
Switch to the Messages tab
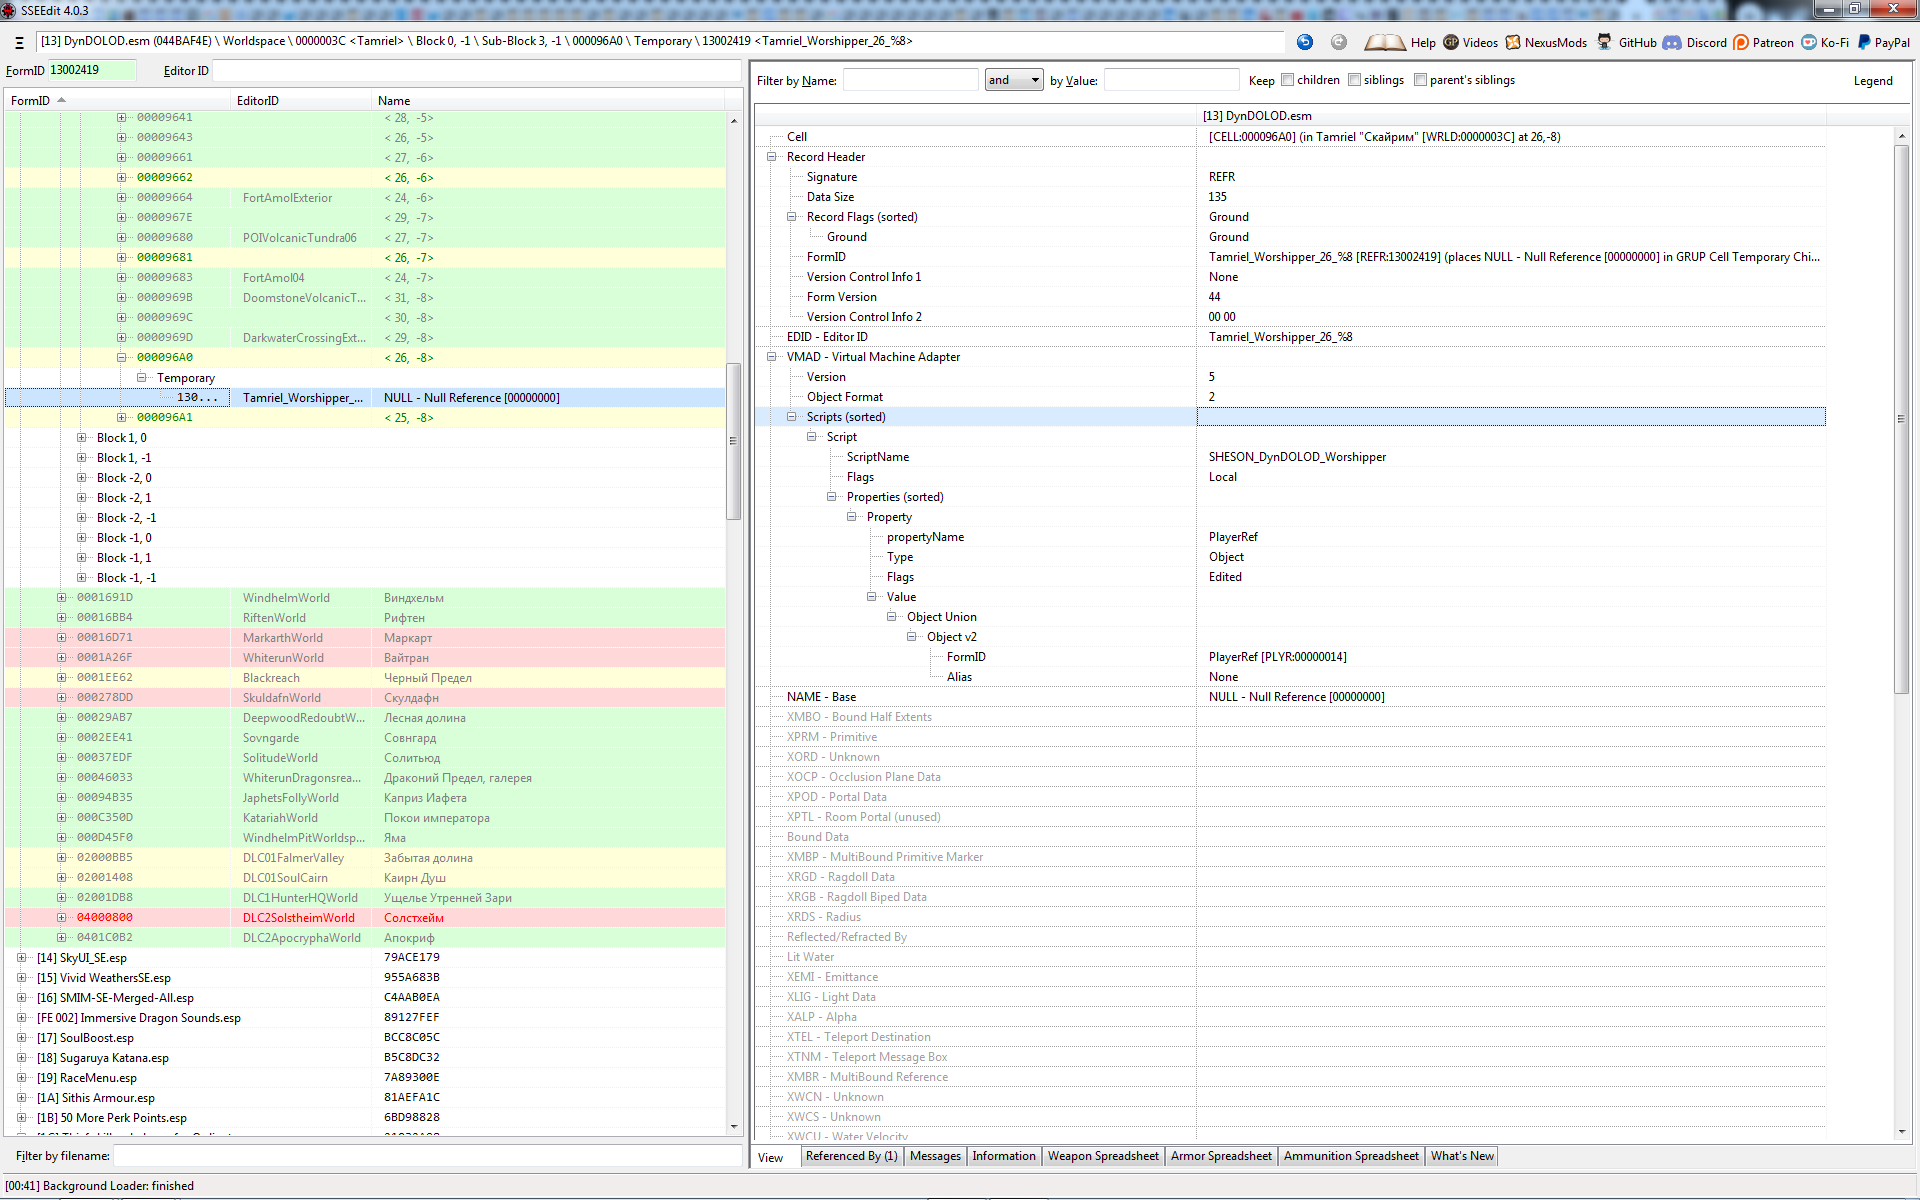click(x=935, y=1156)
